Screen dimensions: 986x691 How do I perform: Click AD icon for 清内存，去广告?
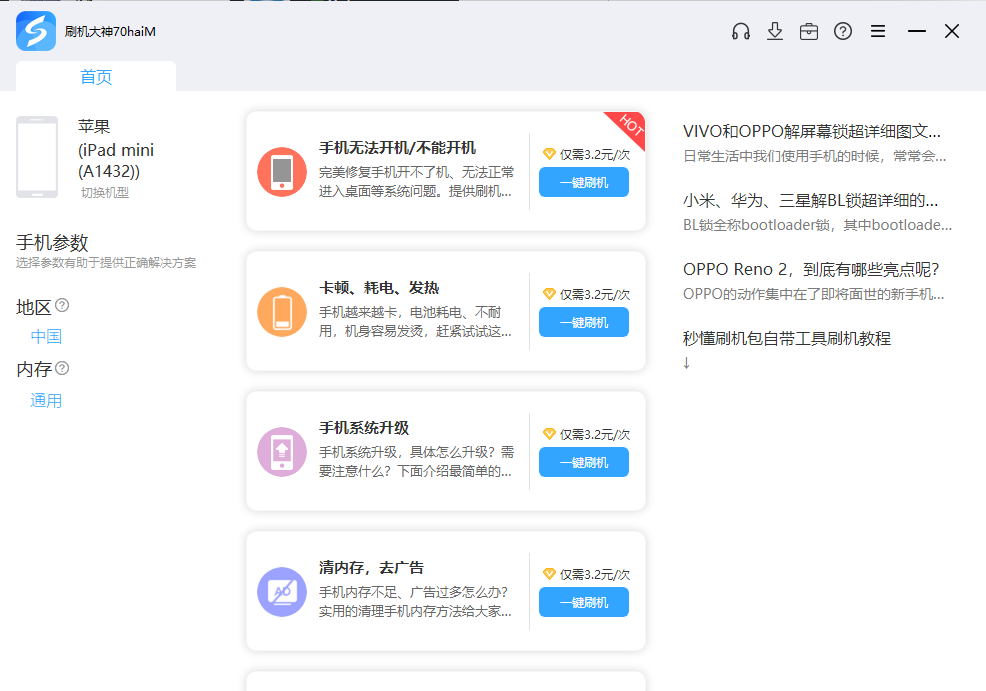point(282,592)
